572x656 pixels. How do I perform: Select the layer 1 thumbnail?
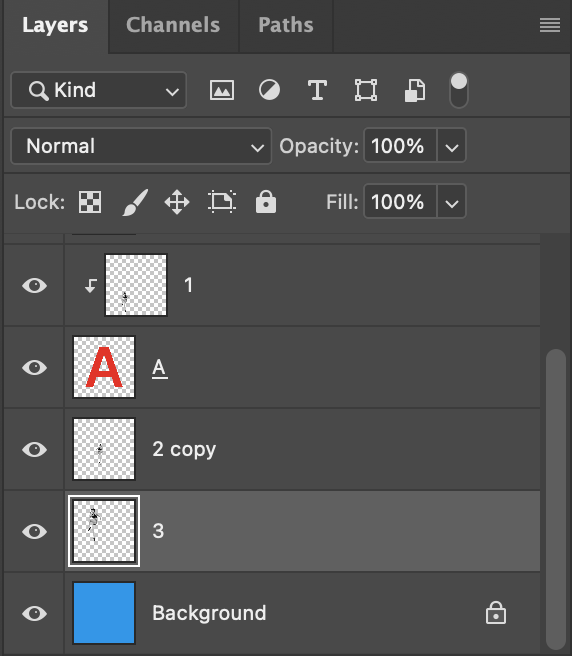136,285
